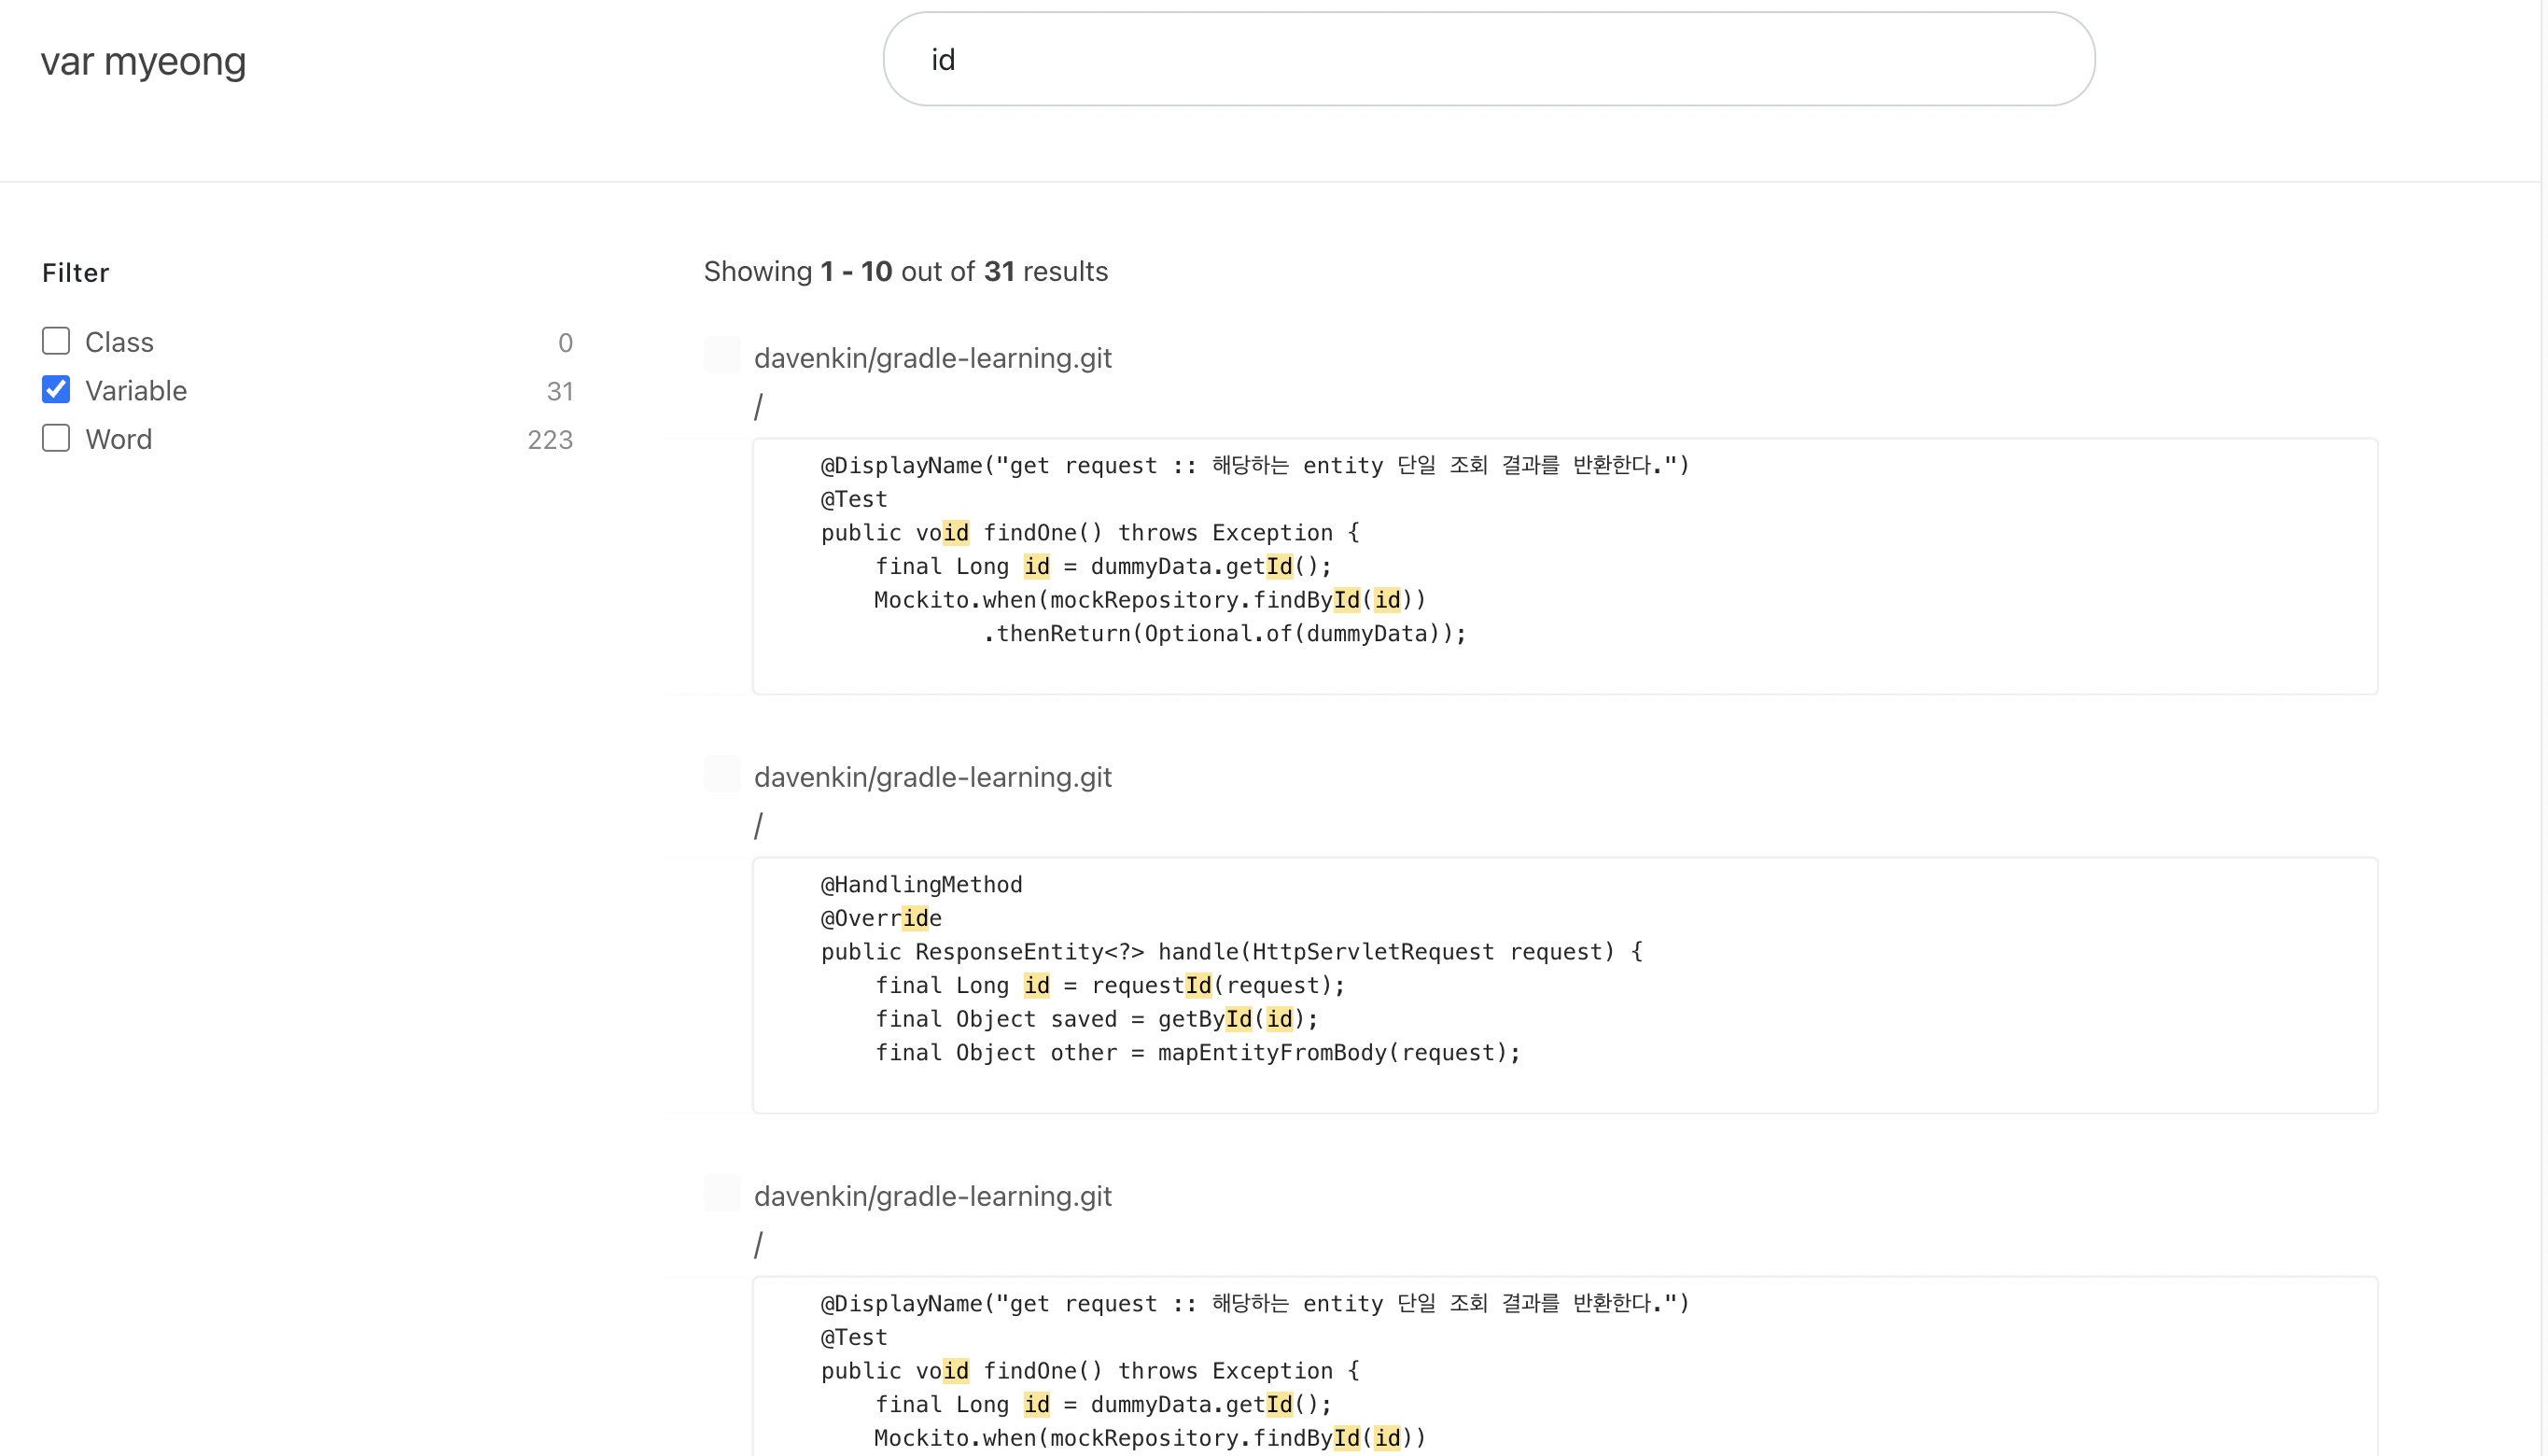This screenshot has width=2548, height=1456.
Task: Select the Filter section heading
Action: pyautogui.click(x=75, y=272)
